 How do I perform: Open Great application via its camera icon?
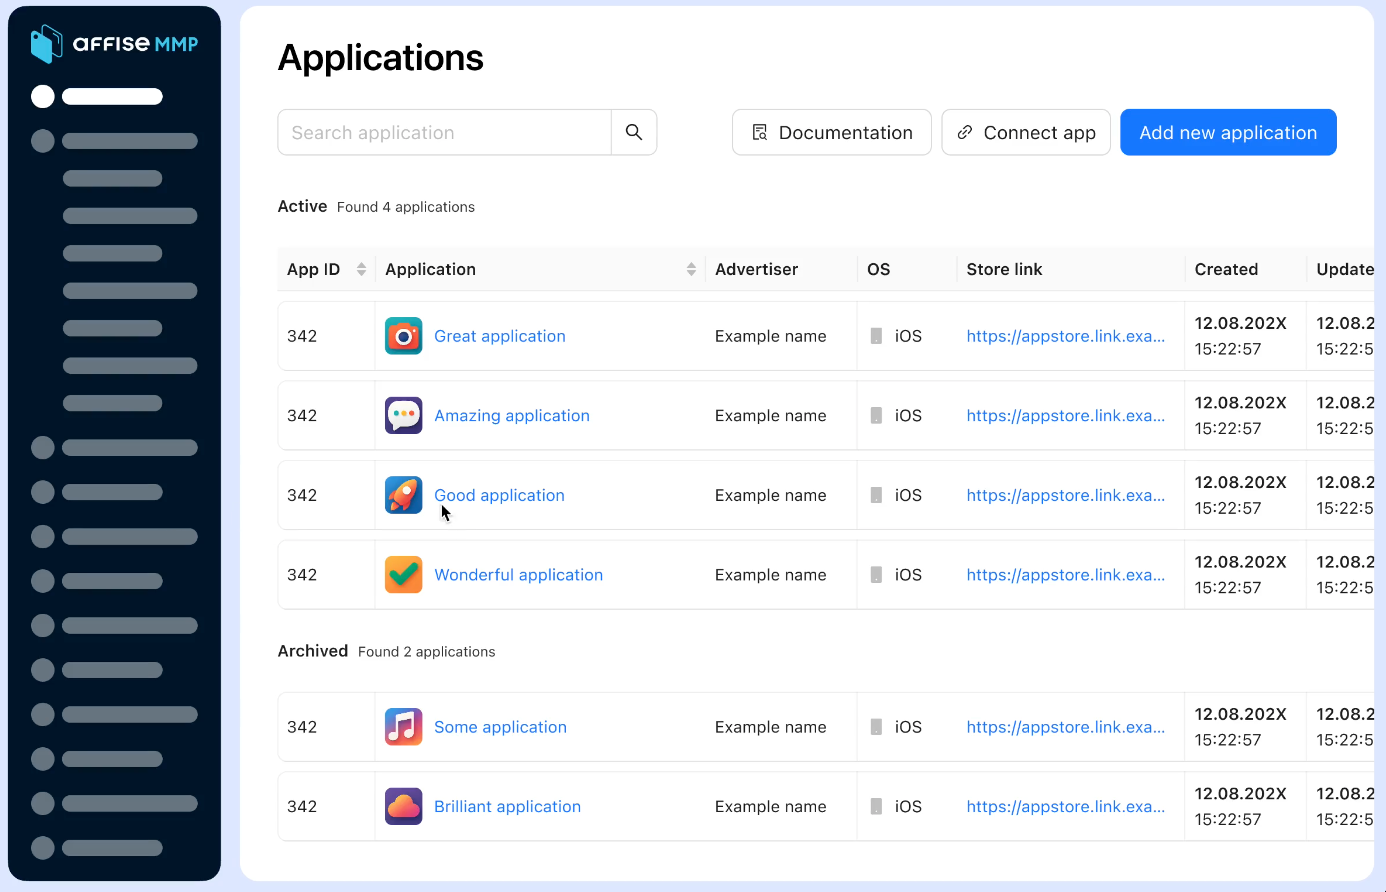(403, 336)
